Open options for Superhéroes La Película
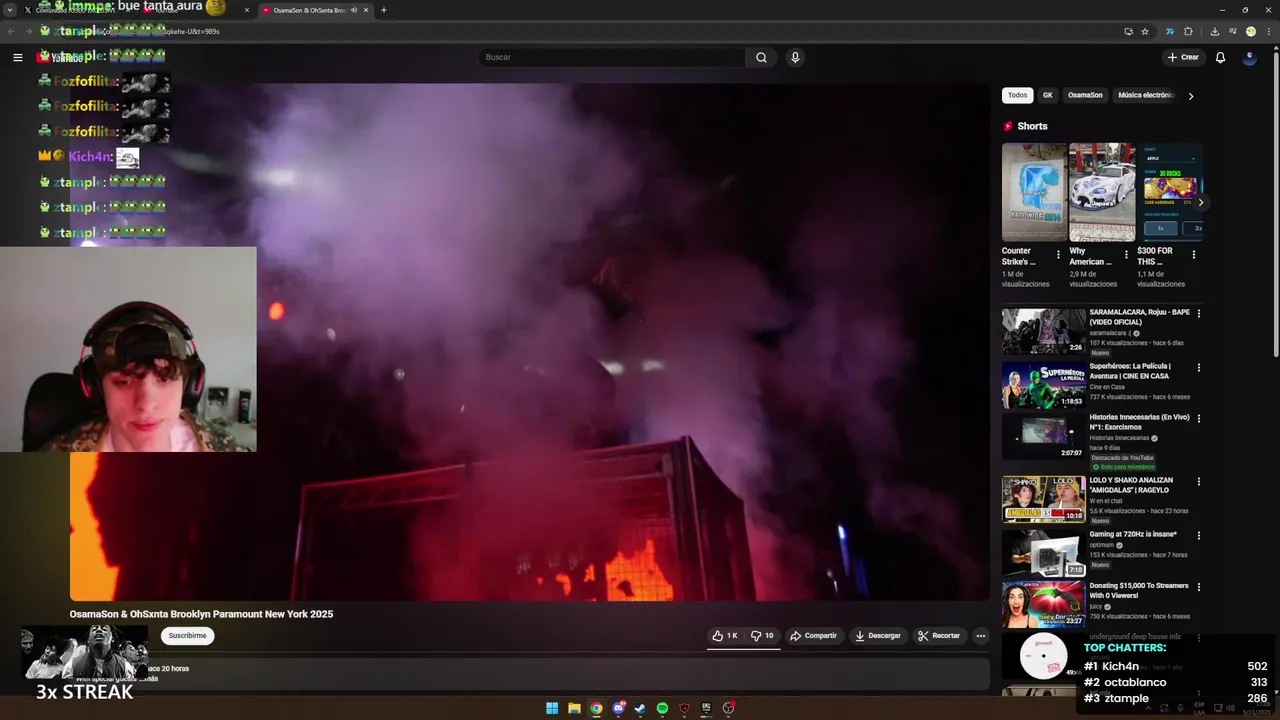Viewport: 1280px width, 720px height. click(1198, 367)
